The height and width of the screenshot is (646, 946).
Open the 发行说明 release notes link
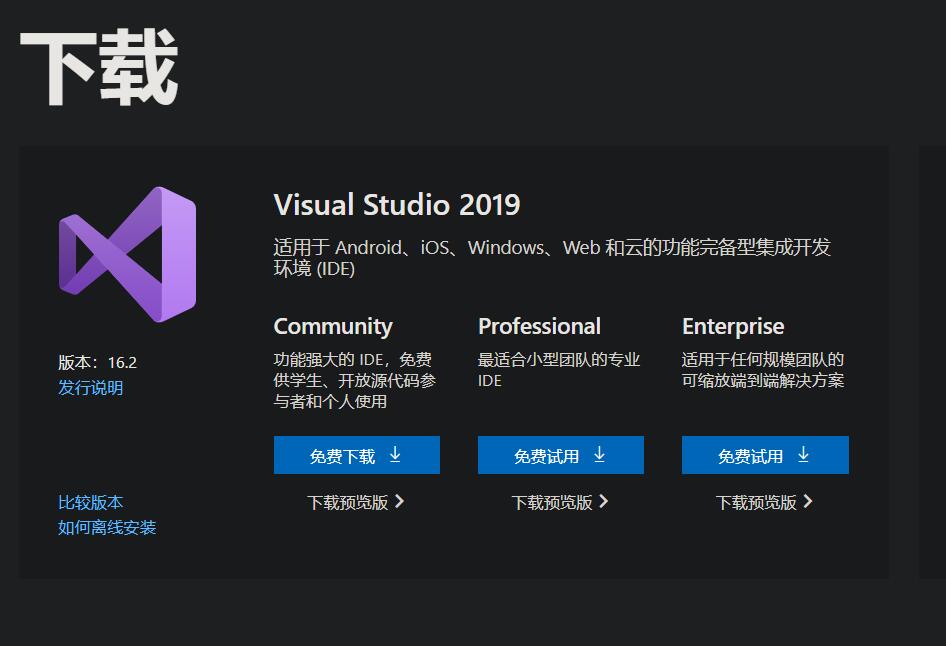point(90,387)
